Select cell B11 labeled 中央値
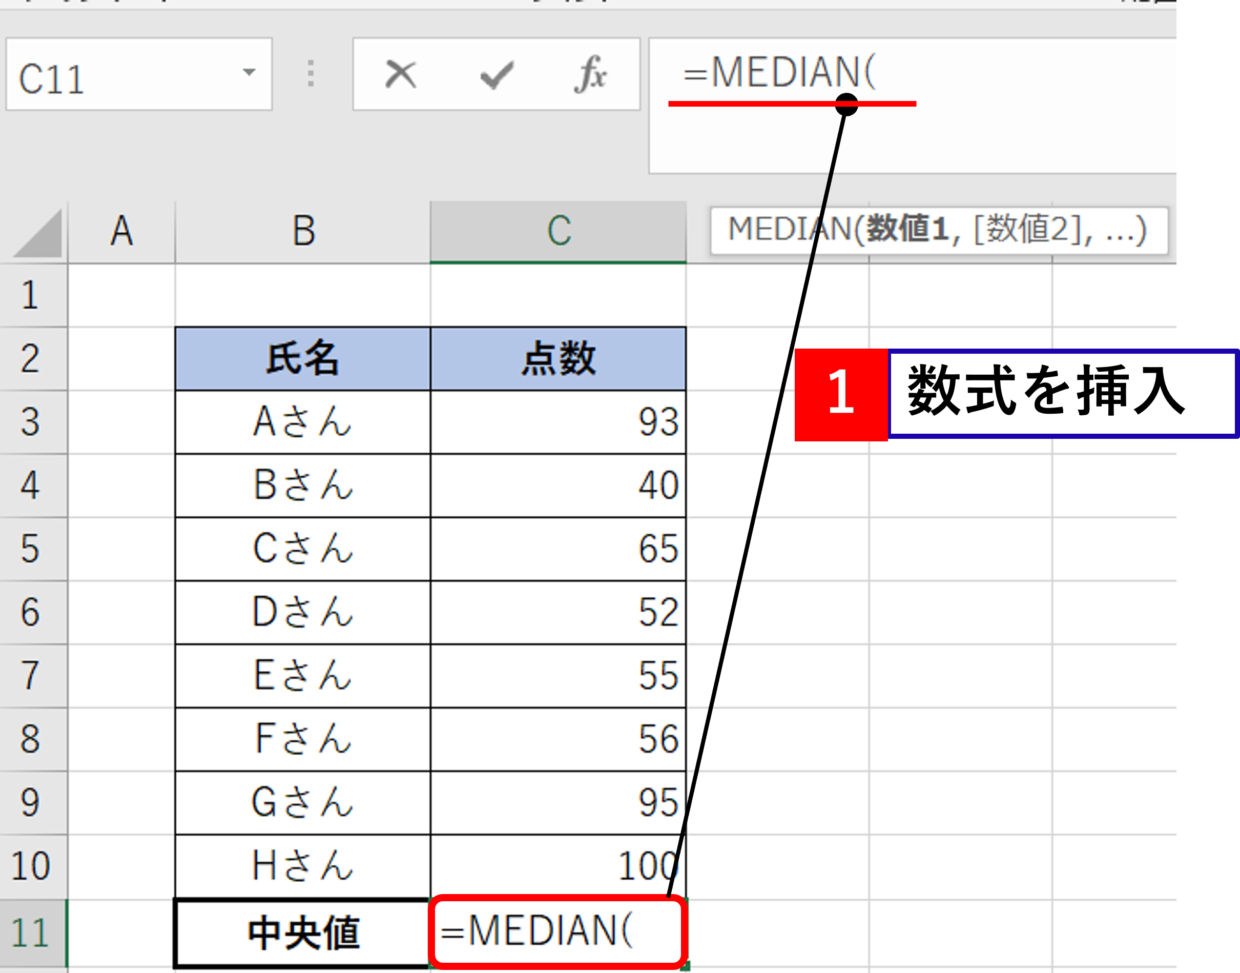The image size is (1240, 973). (x=303, y=932)
